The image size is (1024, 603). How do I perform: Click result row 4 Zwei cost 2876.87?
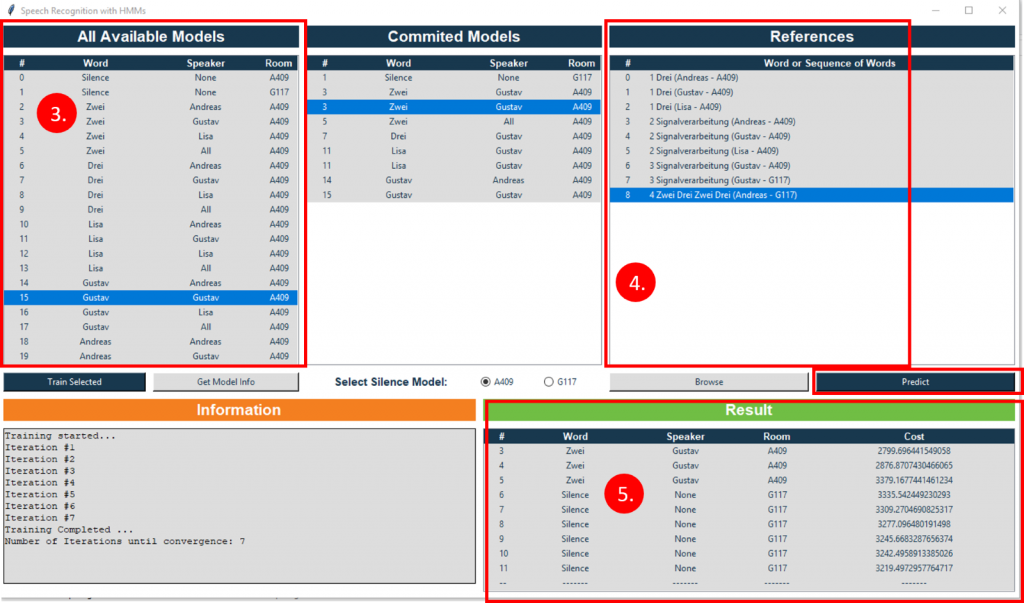coord(749,466)
